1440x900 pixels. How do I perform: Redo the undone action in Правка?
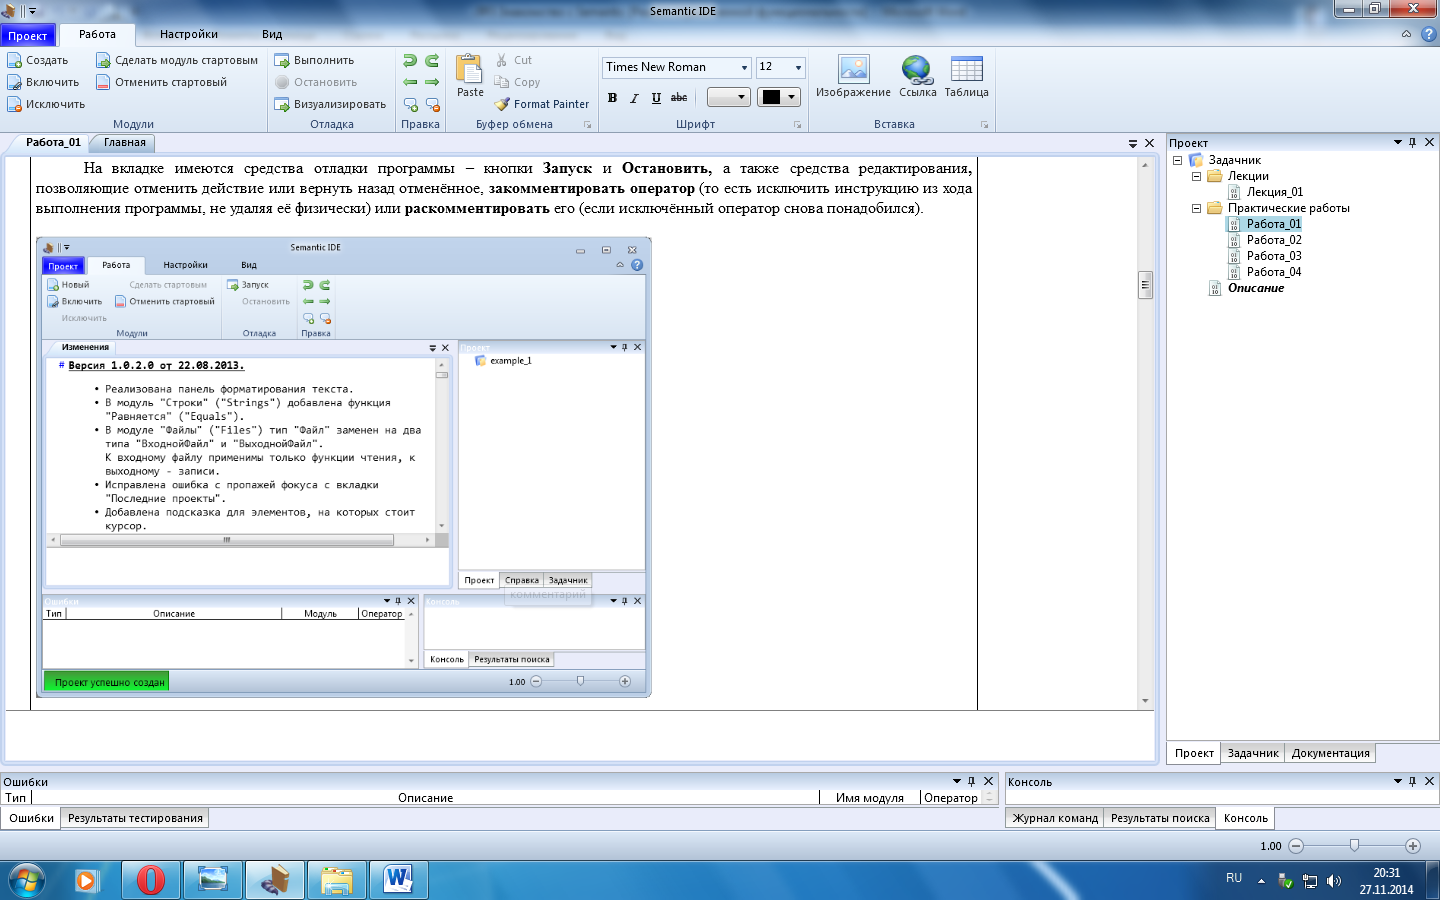(x=432, y=61)
